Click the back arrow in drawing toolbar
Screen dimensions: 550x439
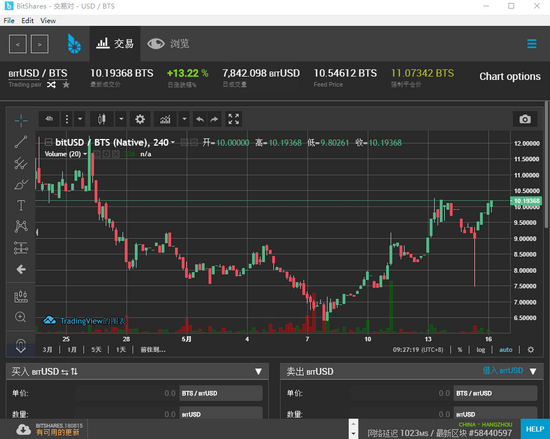(x=21, y=269)
